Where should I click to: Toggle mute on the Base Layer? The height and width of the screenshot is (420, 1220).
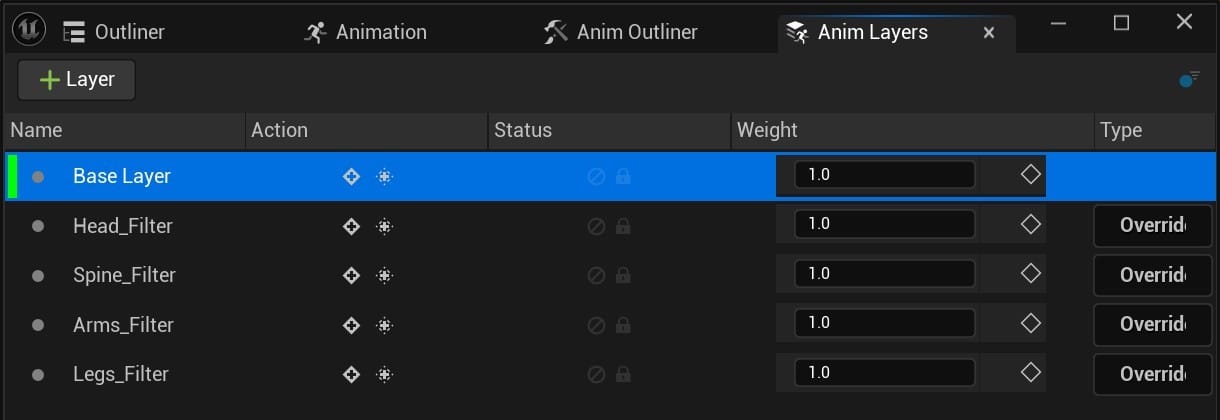(596, 176)
